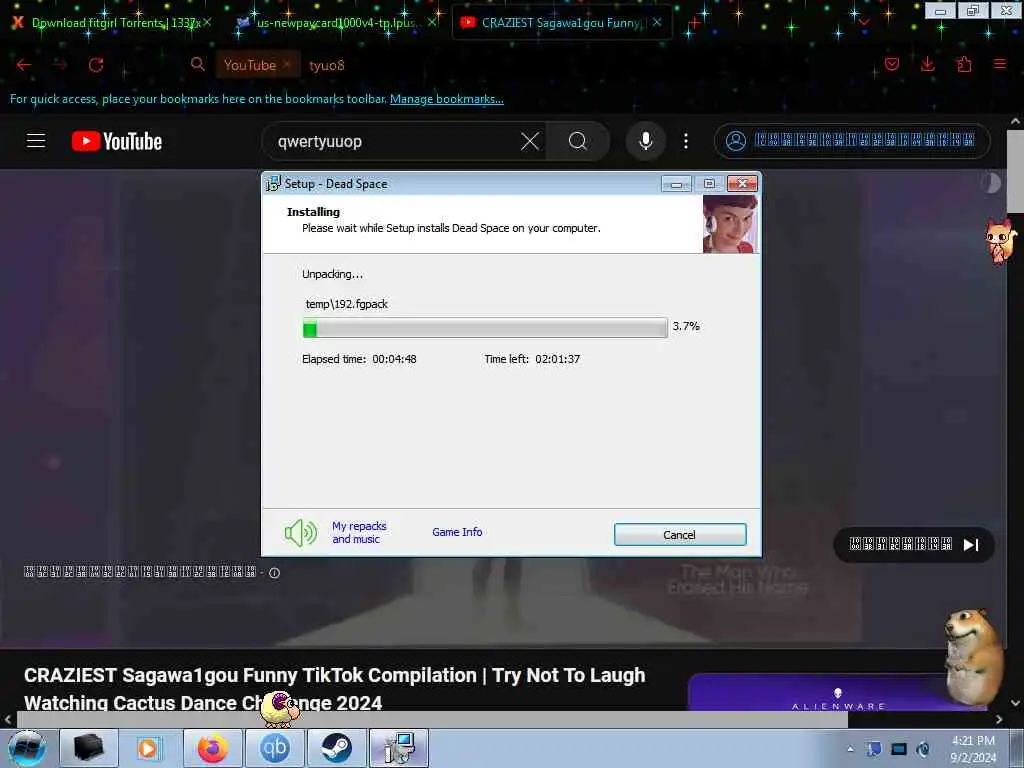
Task: Close the fitgirl Torrents tab
Action: click(x=206, y=22)
